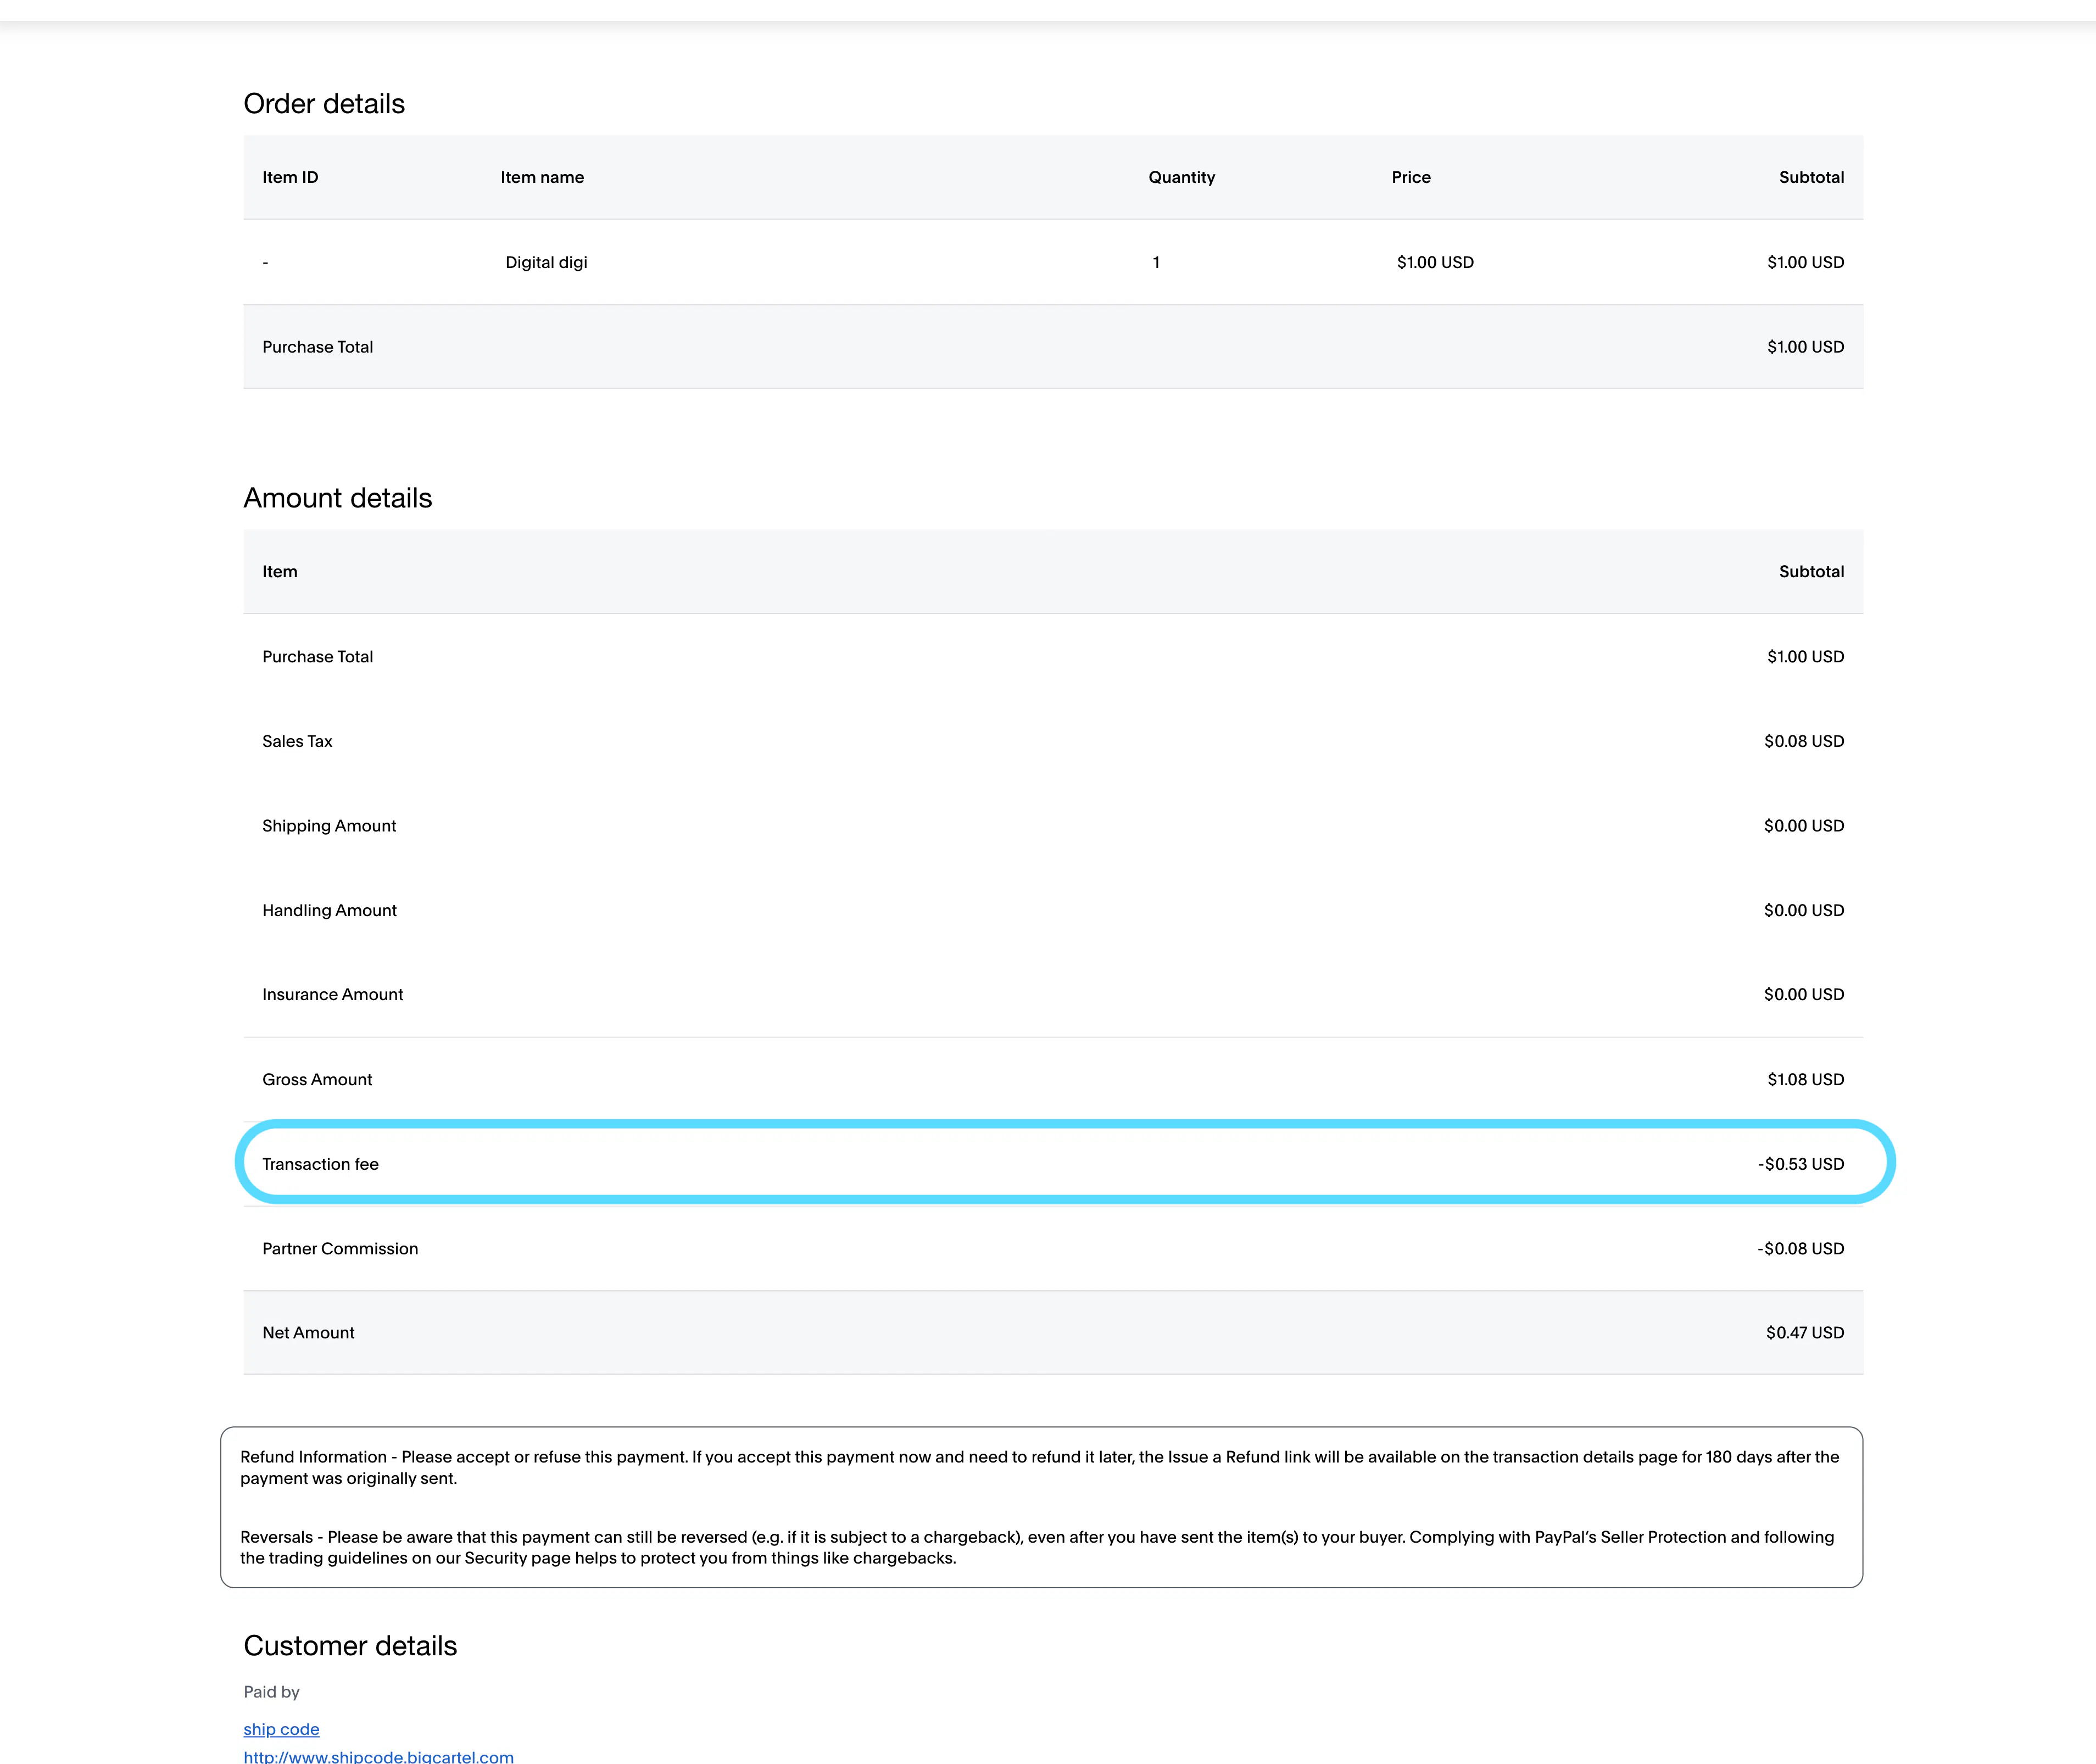Click the Shipping Amount row label
The height and width of the screenshot is (1764, 2096).
[x=329, y=826]
